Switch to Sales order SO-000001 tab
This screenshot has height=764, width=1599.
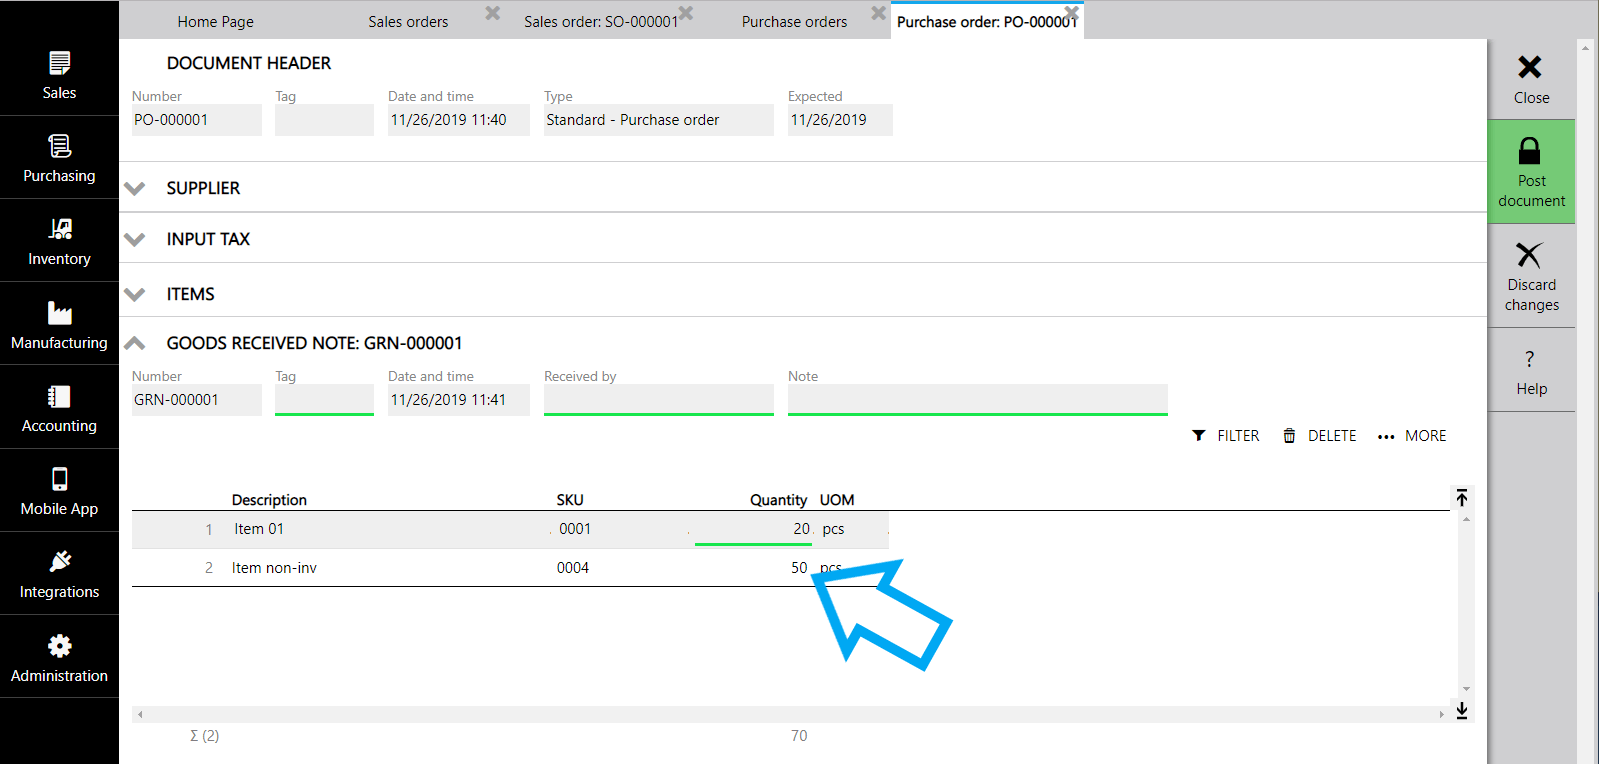pyautogui.click(x=601, y=21)
